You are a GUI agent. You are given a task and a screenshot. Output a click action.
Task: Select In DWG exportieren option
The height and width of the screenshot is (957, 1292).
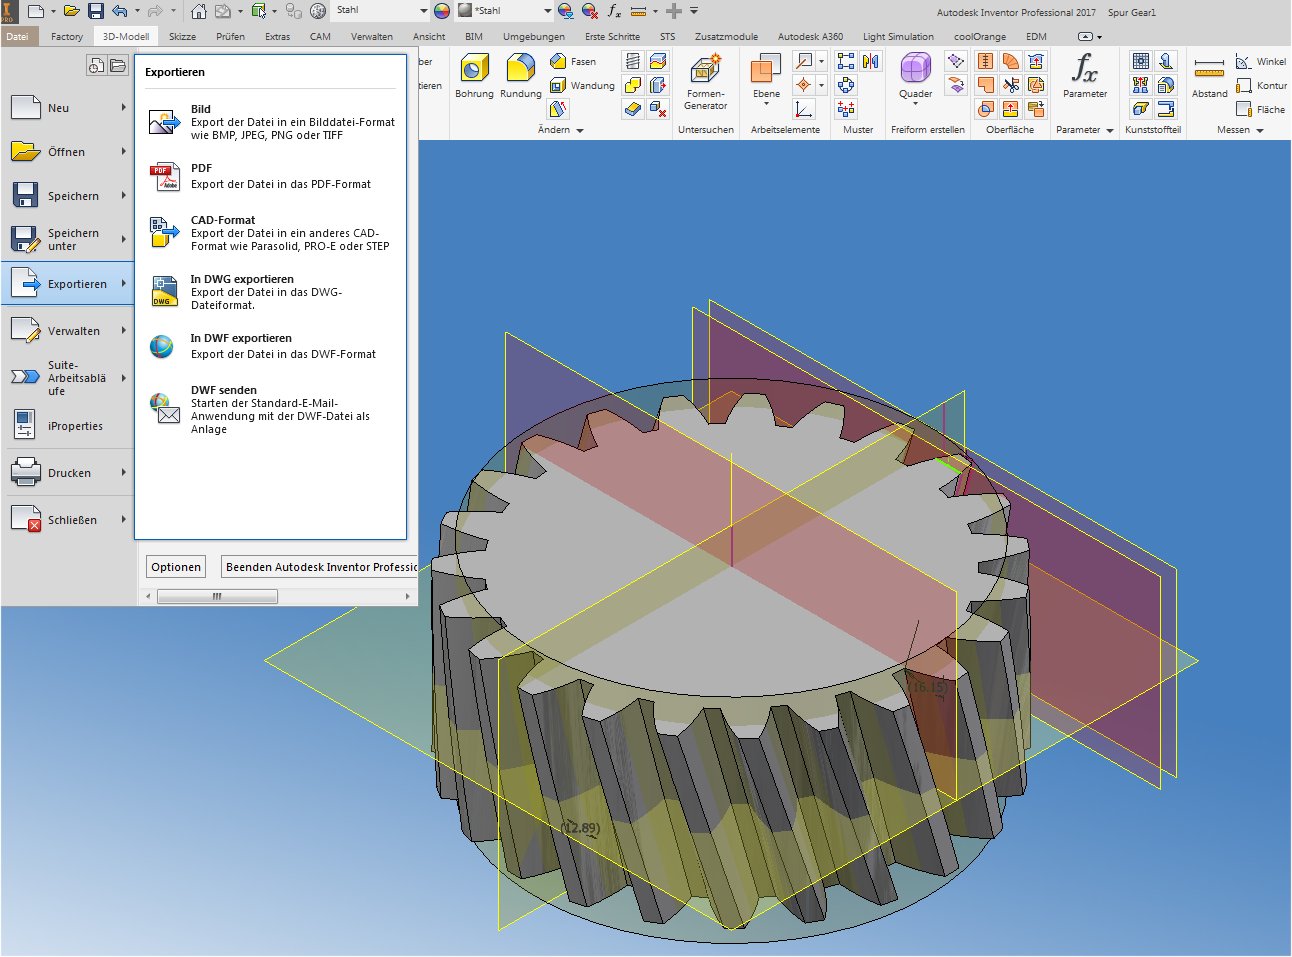[271, 292]
